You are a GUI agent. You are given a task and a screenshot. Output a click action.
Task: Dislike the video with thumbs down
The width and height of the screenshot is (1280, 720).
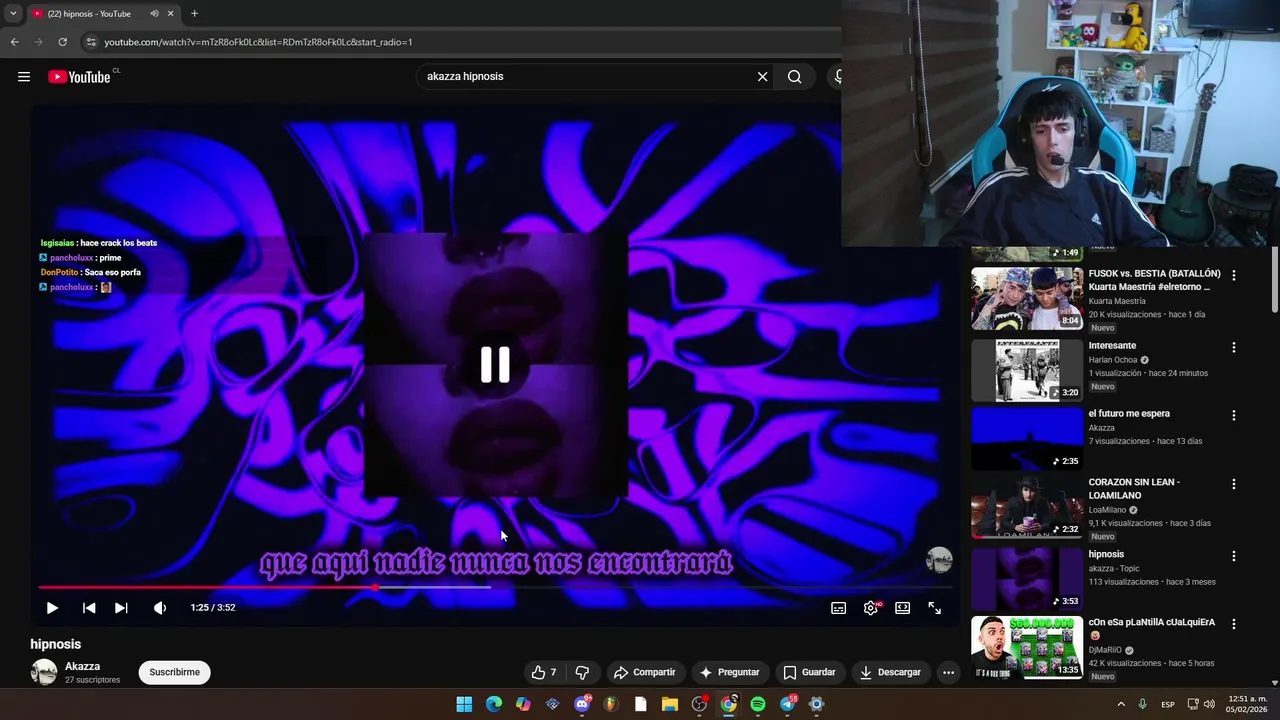(x=582, y=672)
